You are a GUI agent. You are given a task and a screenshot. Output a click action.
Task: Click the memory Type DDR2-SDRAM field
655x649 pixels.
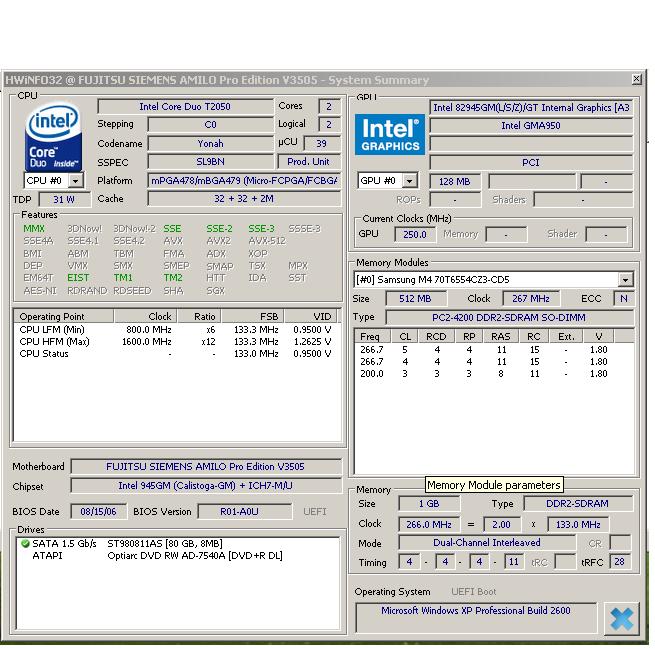pos(578,504)
